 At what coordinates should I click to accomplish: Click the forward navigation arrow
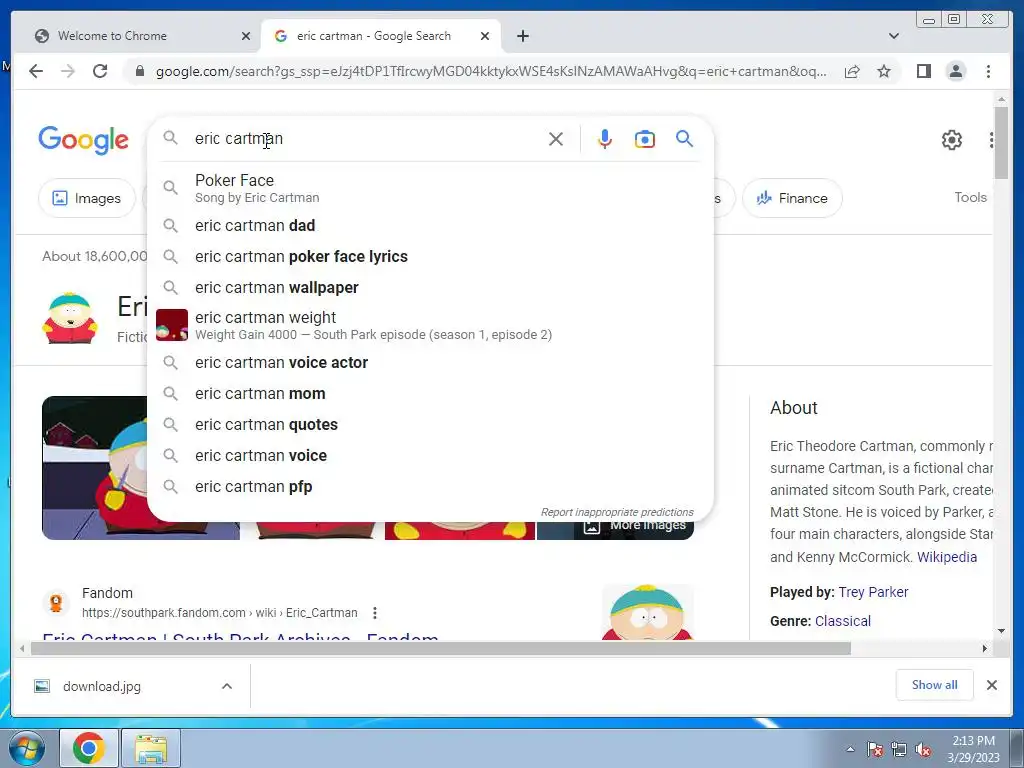pos(68,71)
